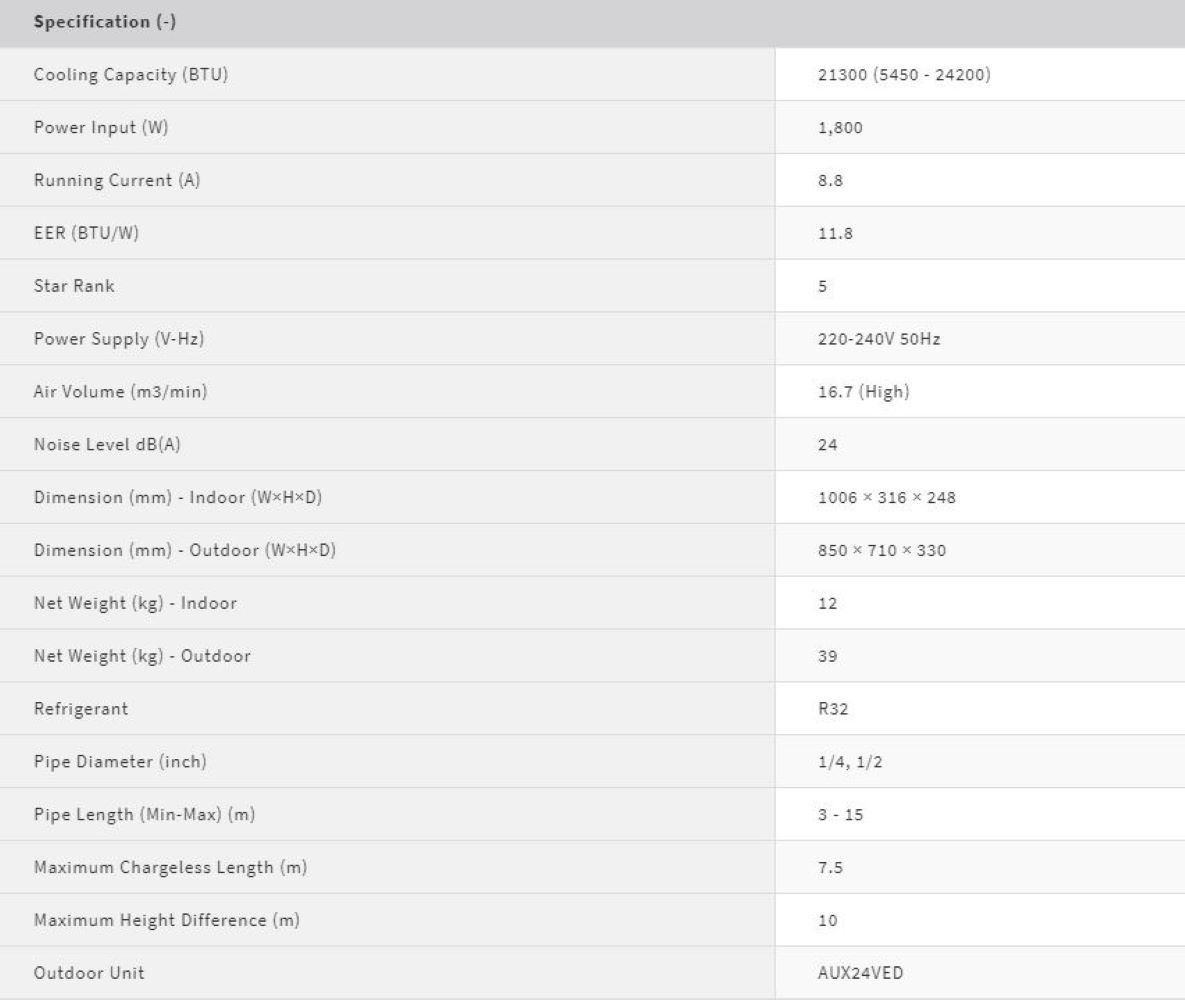Select the 21300 (5450 - 24200) value

[904, 75]
